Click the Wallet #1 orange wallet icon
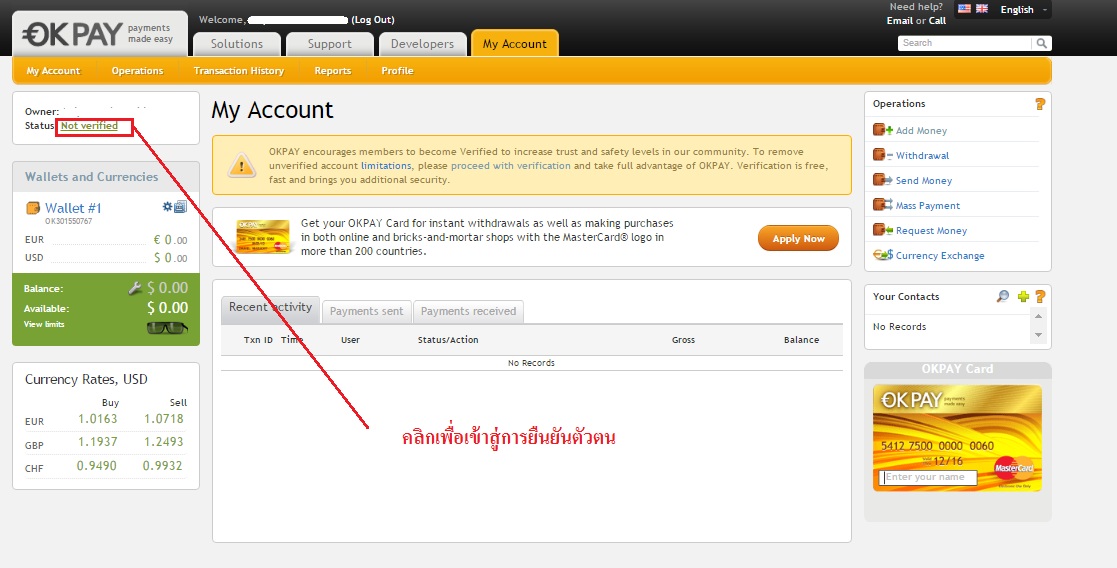 point(33,208)
